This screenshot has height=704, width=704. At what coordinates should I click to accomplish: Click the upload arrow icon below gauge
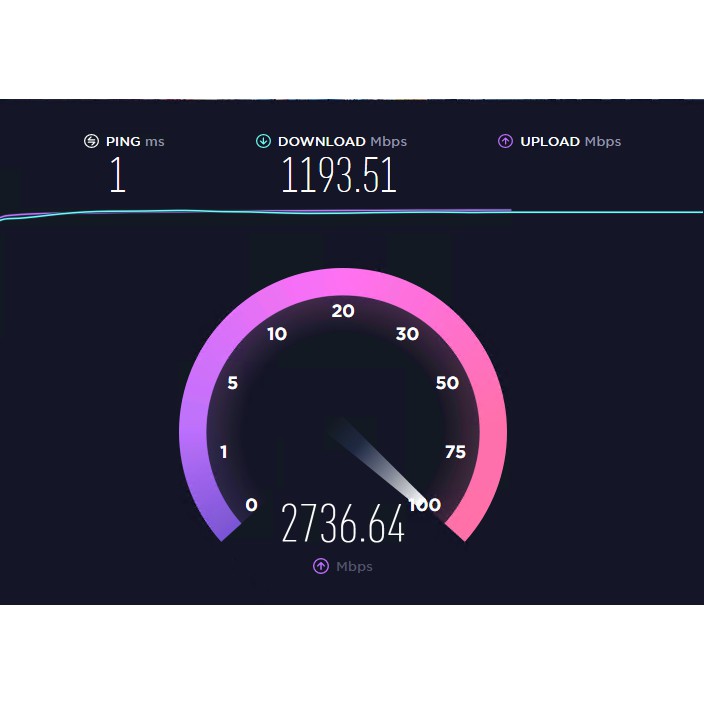(x=321, y=566)
